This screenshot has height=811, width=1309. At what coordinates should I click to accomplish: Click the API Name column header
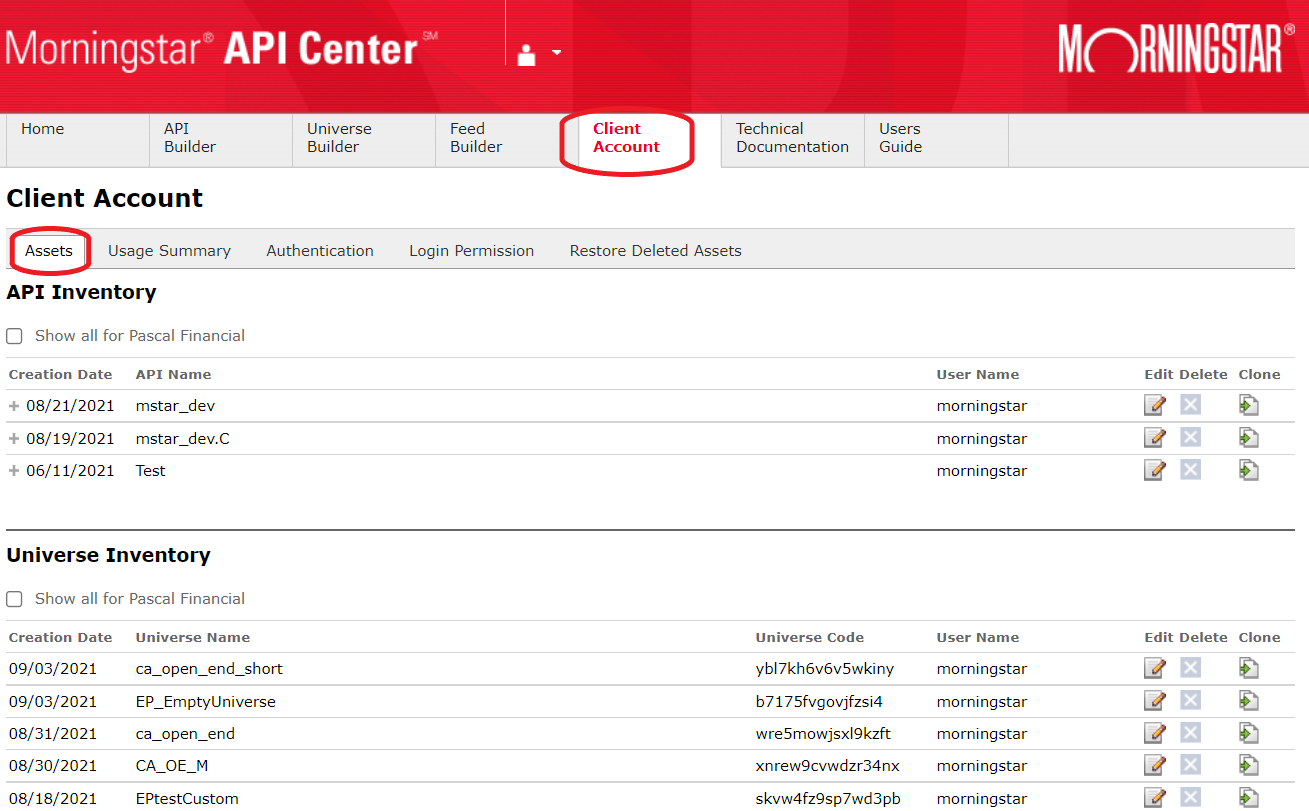tap(174, 374)
